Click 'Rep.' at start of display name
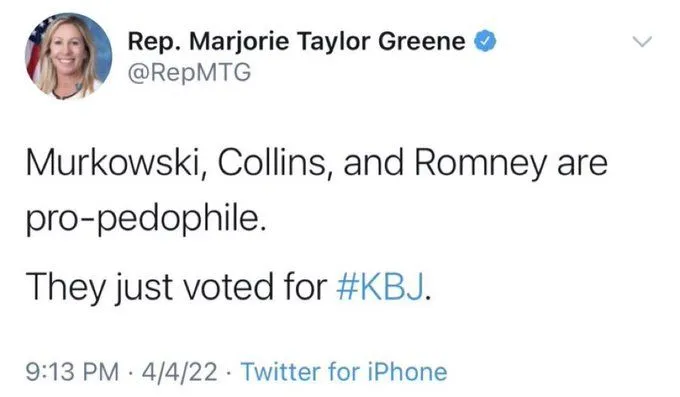680x397 pixels. [x=155, y=43]
